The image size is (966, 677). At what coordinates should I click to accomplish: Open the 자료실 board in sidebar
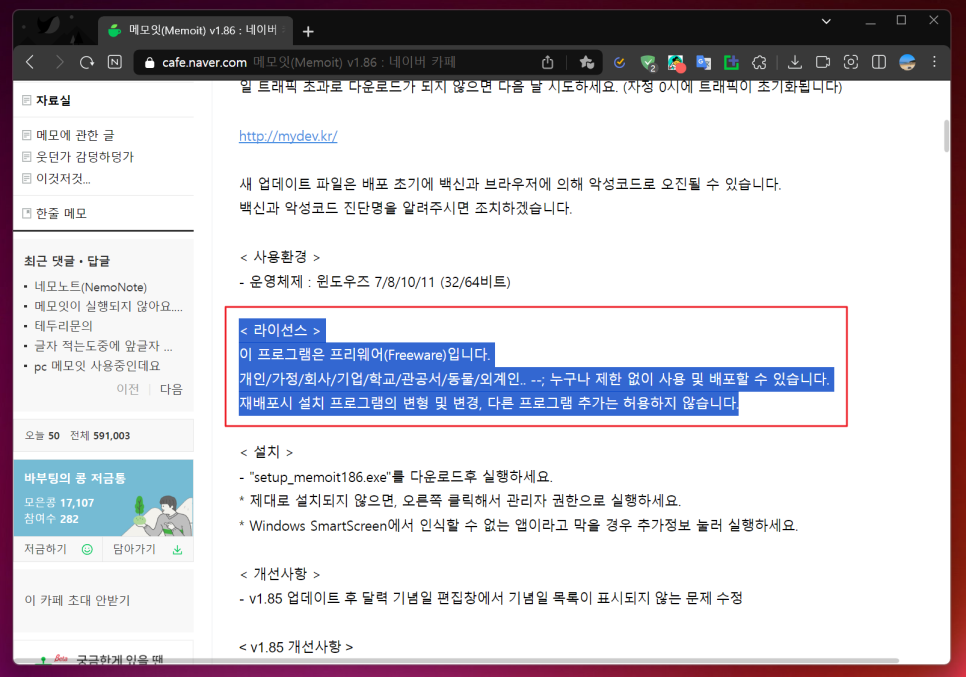53,100
